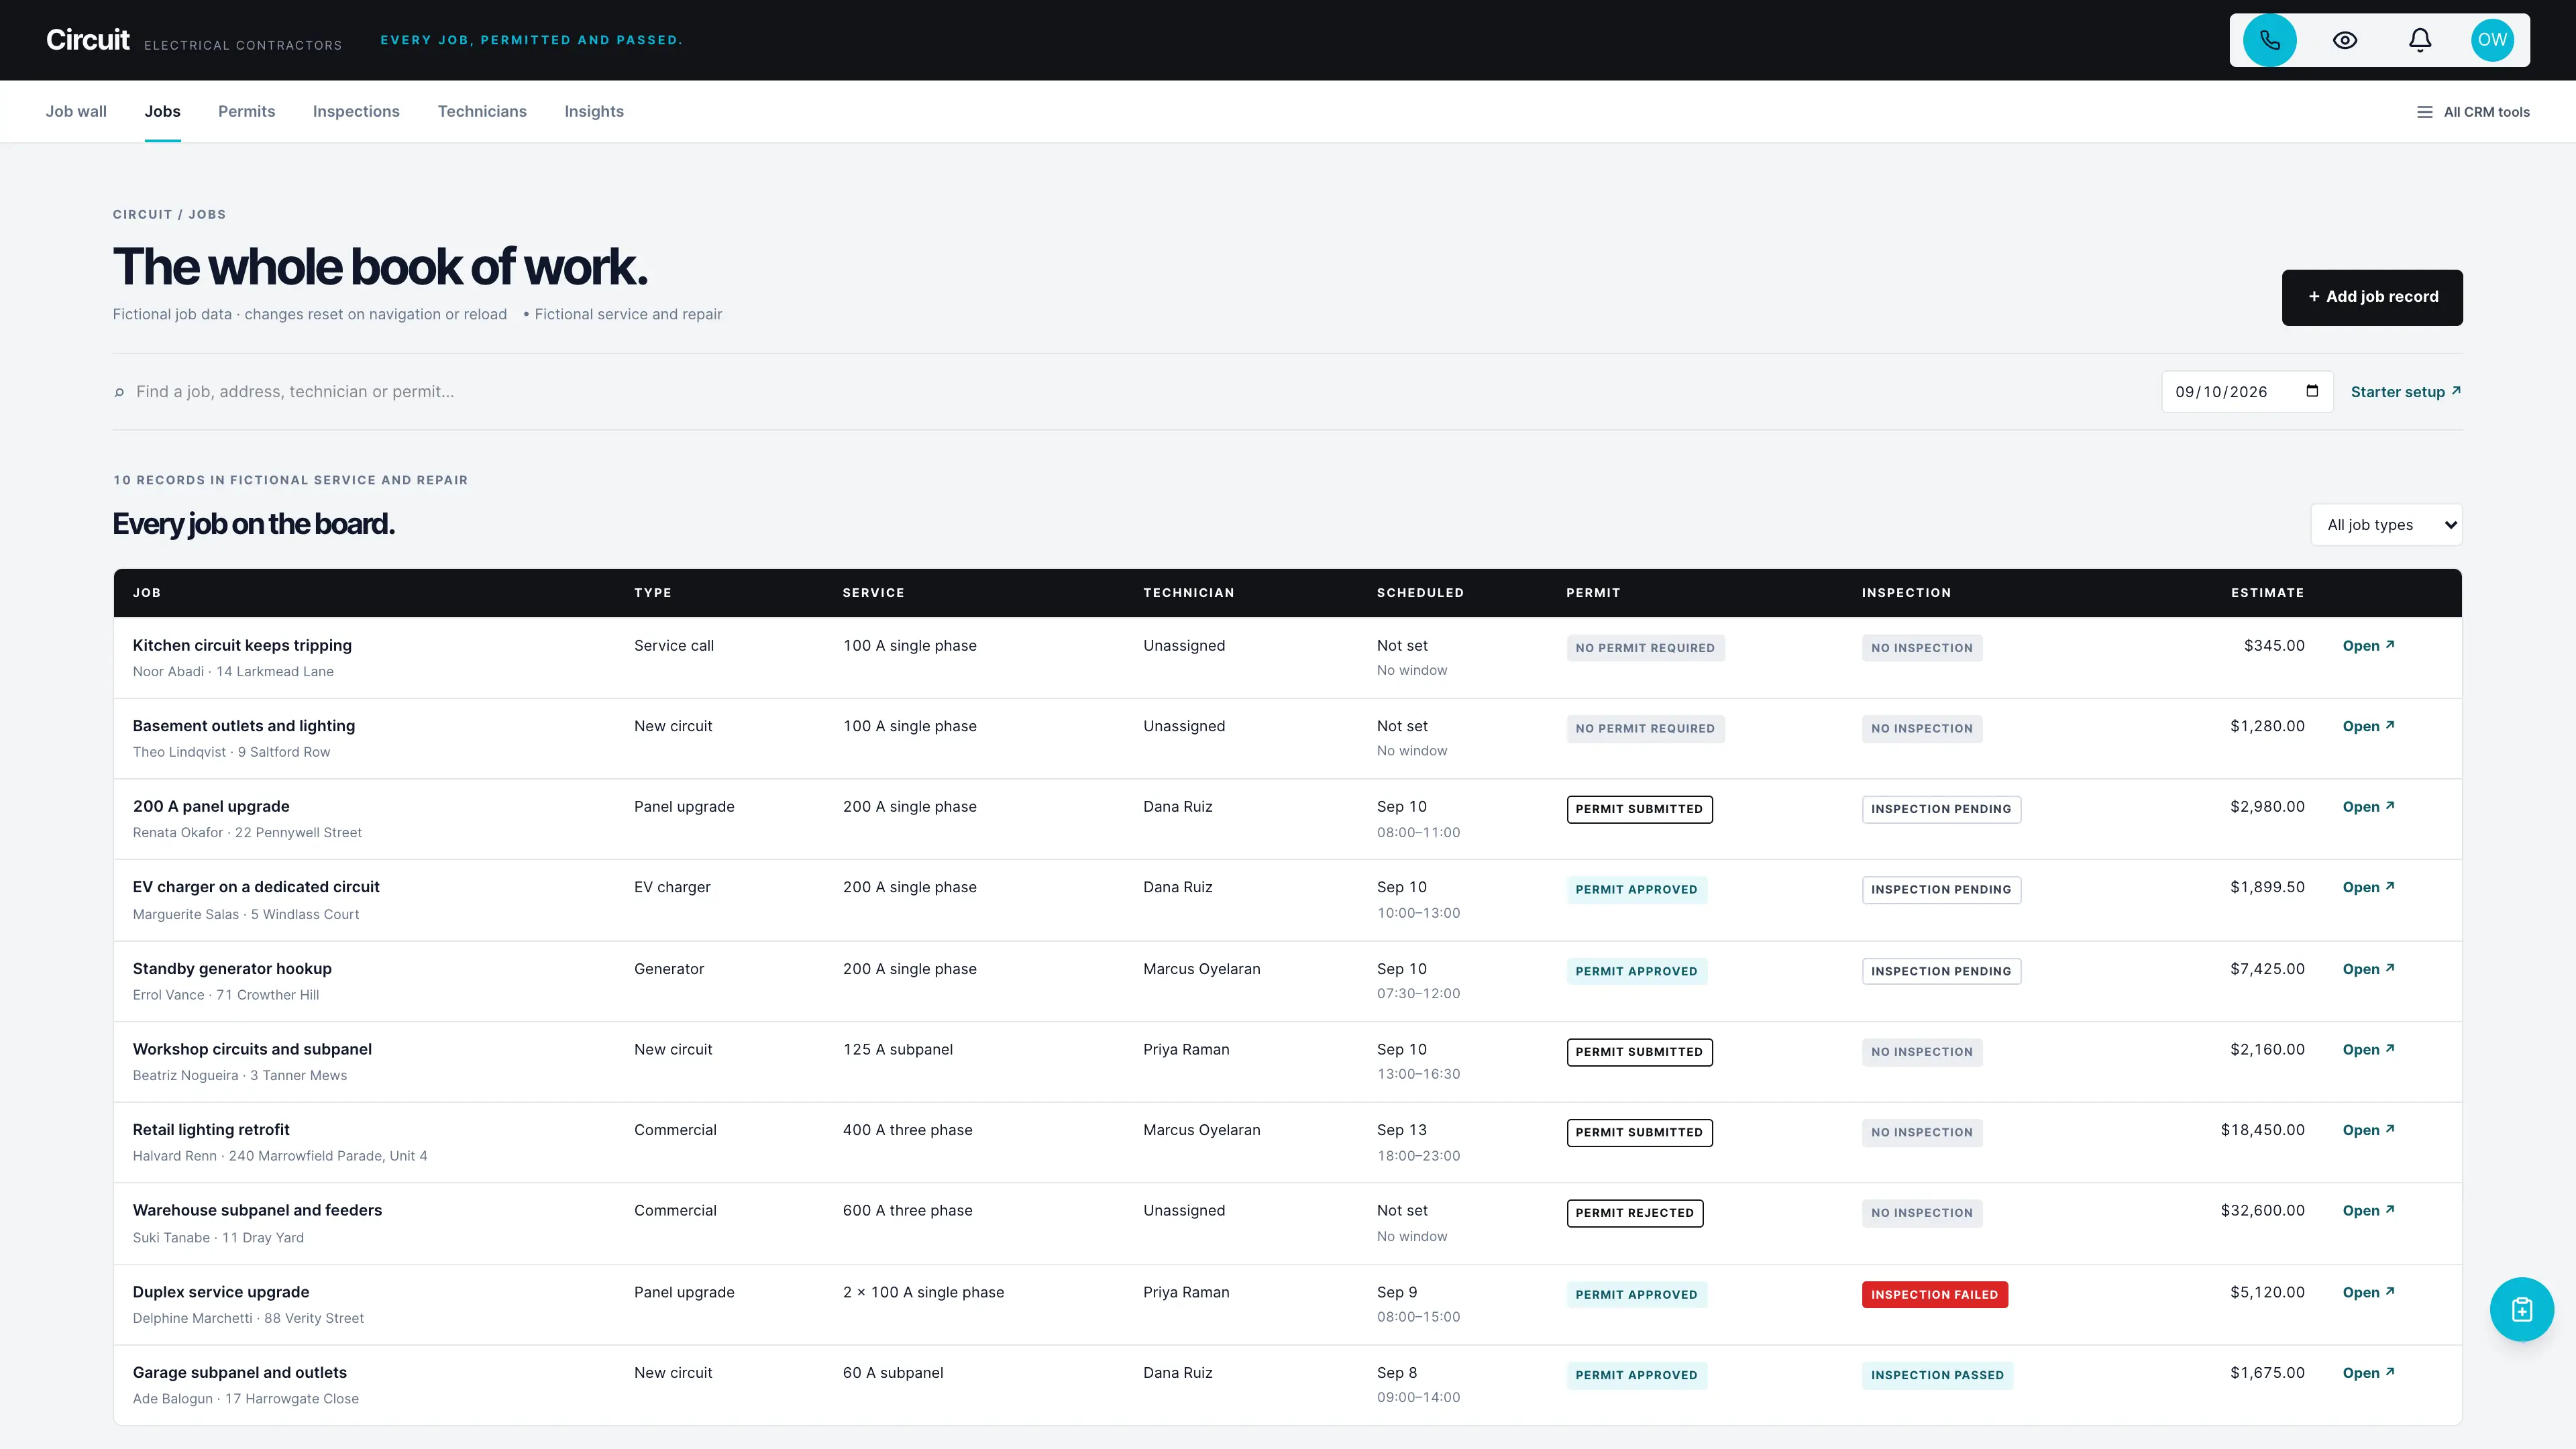The width and height of the screenshot is (2576, 1449).
Task: Open the Retail lighting retrofit job
Action: coord(2368,1131)
